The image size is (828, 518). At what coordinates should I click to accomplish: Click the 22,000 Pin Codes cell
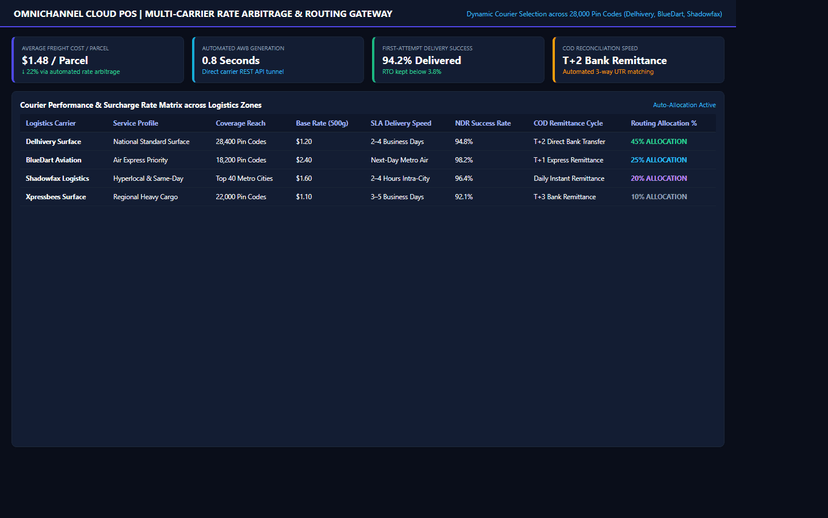(x=241, y=197)
